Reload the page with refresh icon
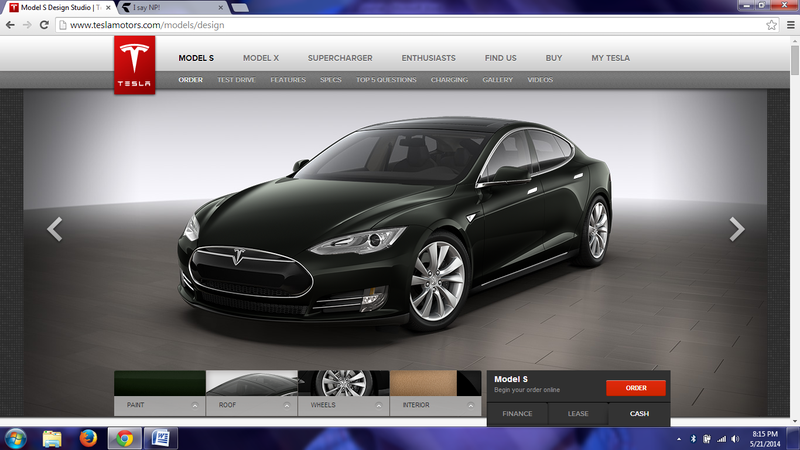This screenshot has width=800, height=450. [x=44, y=25]
